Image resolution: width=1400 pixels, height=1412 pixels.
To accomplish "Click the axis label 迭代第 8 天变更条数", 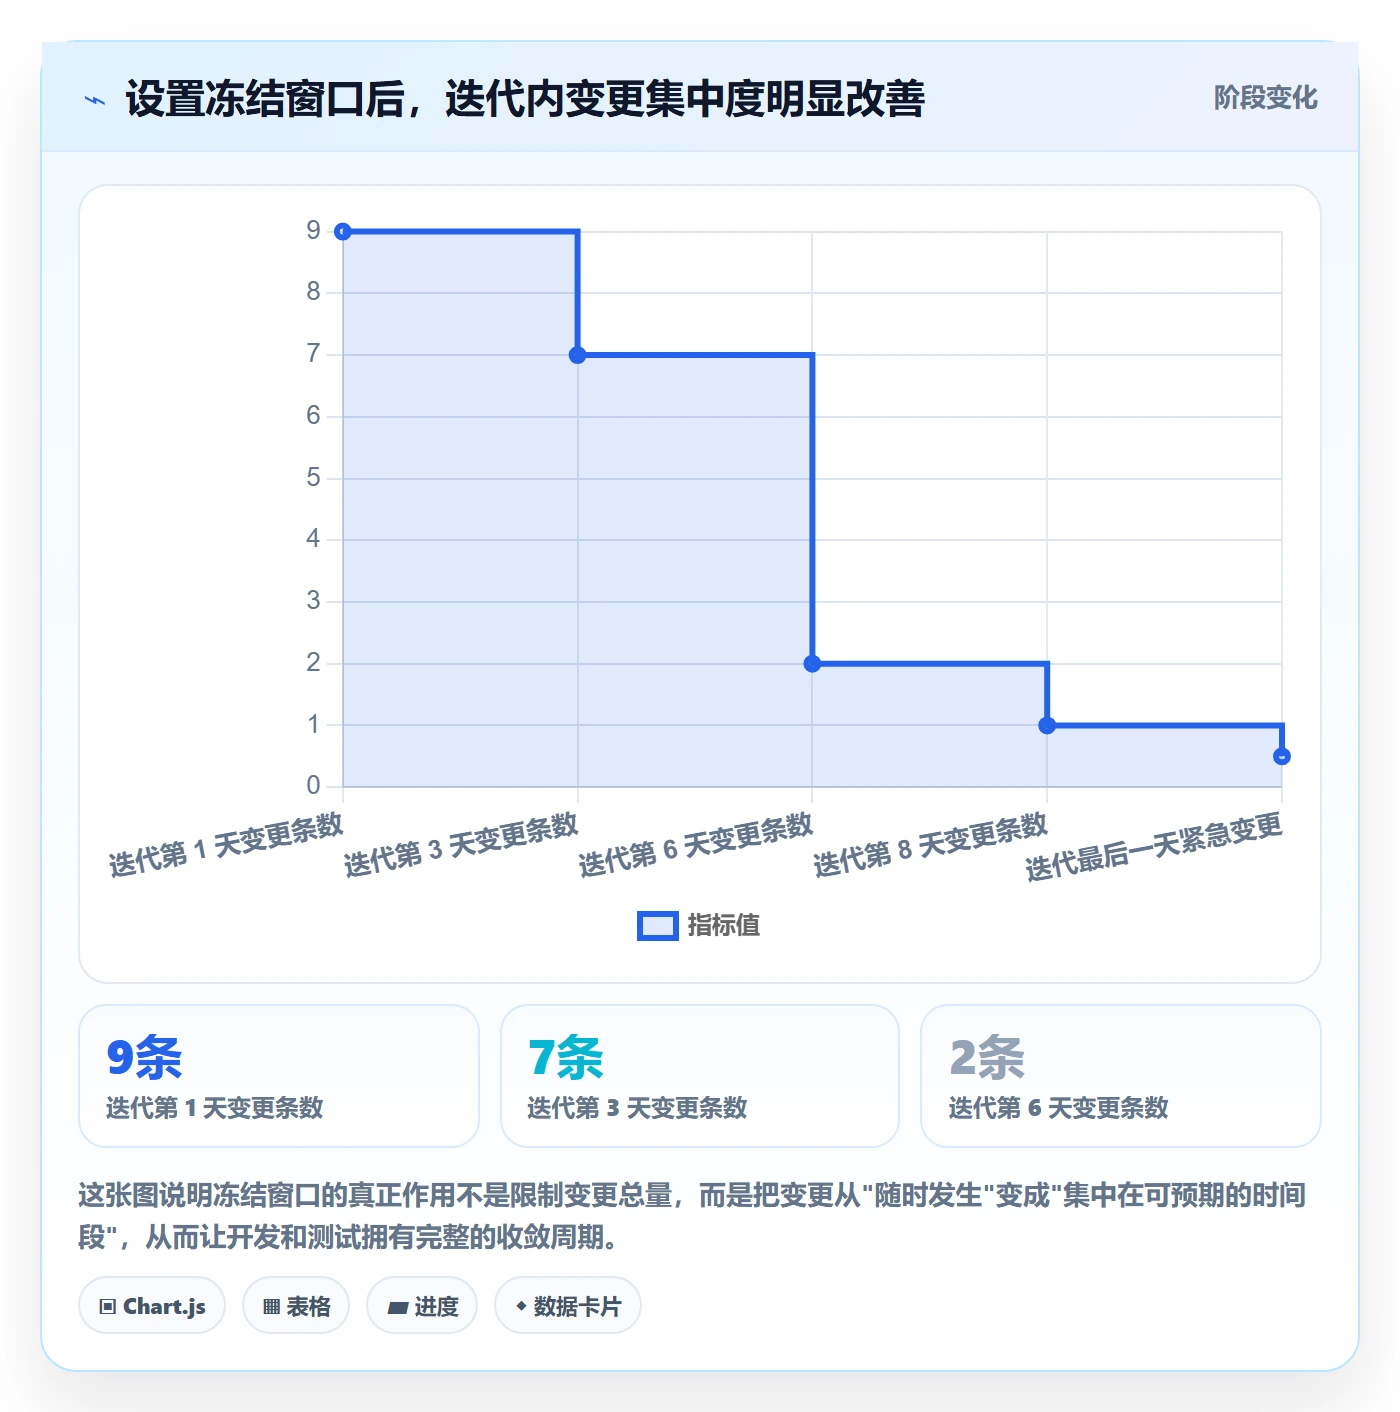I will click(931, 845).
